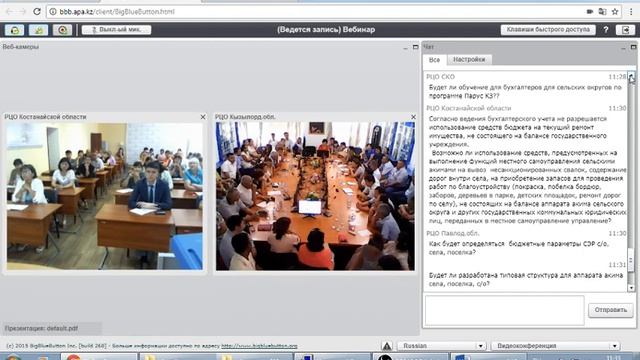640x360 pixels.
Task: Open the help question mark icon
Action: coord(606,30)
